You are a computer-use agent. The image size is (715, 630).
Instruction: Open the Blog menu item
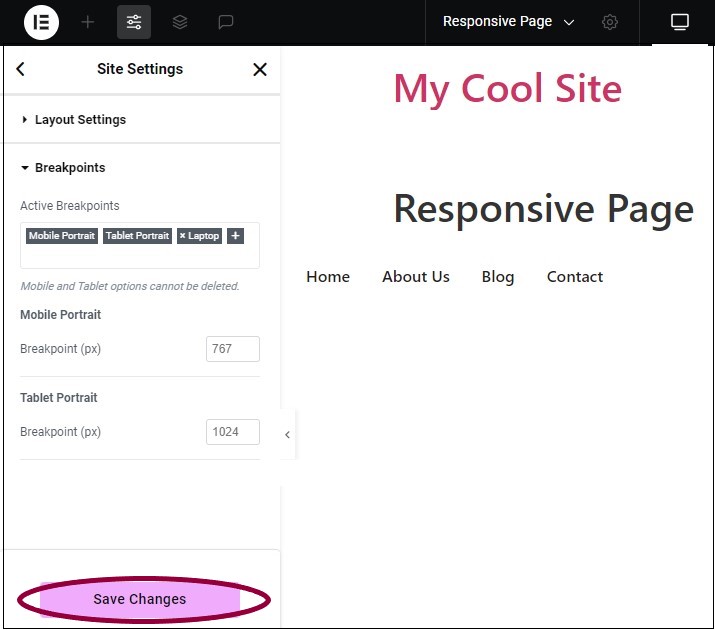pos(498,277)
